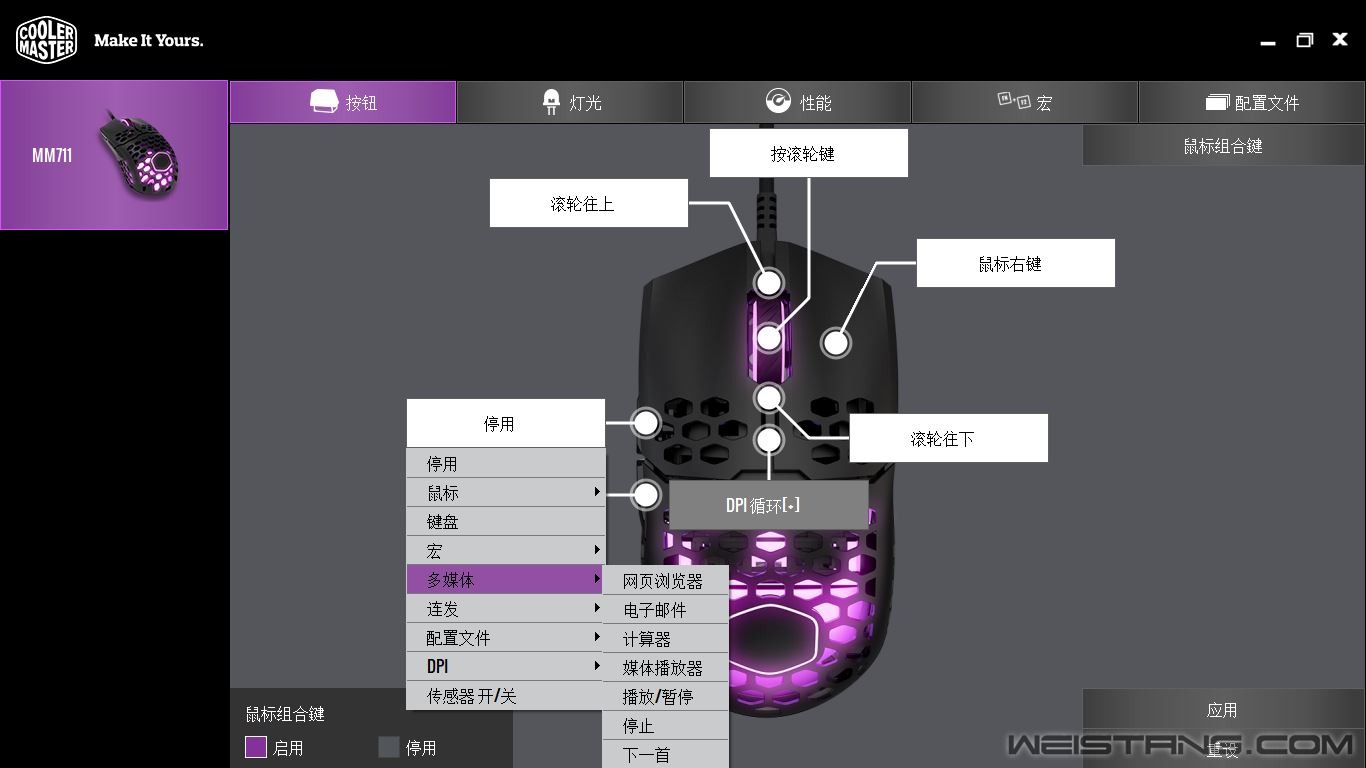Click the scroll-up node on mouse wheel
Image resolution: width=1366 pixels, height=768 pixels.
pos(769,283)
